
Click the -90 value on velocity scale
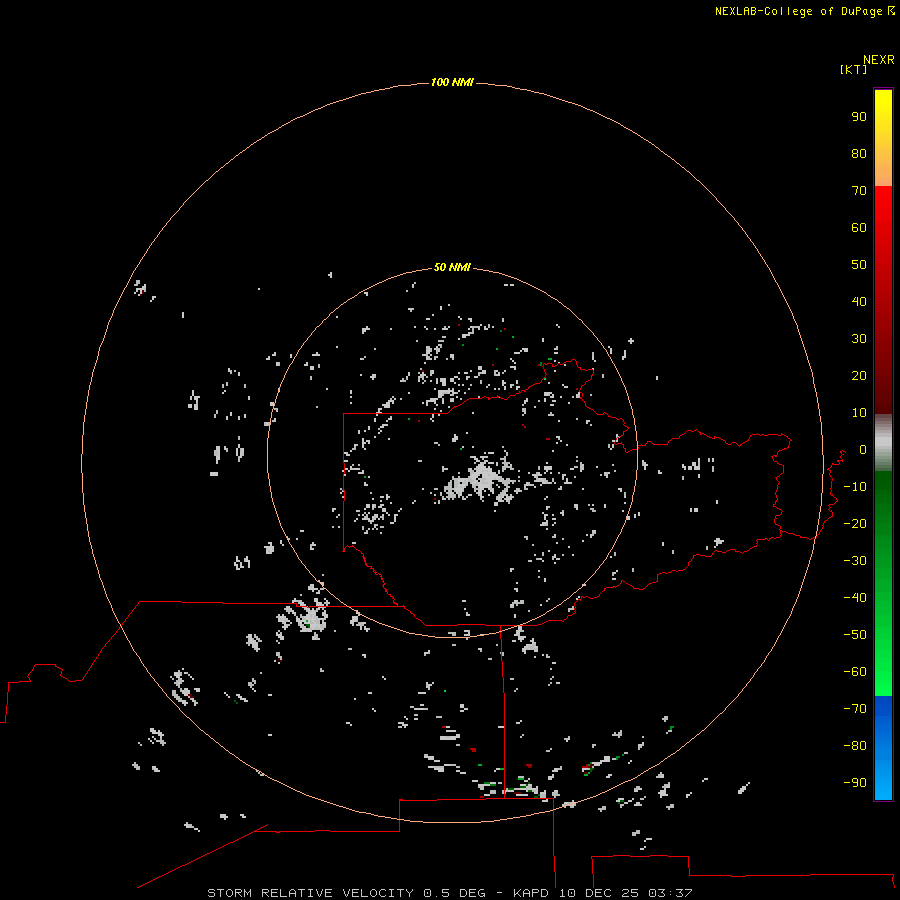click(855, 783)
